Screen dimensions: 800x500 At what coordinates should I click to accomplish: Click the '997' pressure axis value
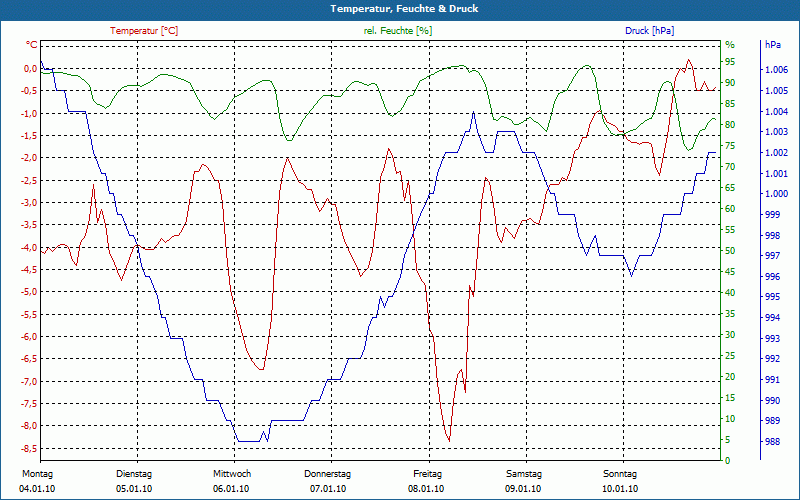pyautogui.click(x=772, y=256)
